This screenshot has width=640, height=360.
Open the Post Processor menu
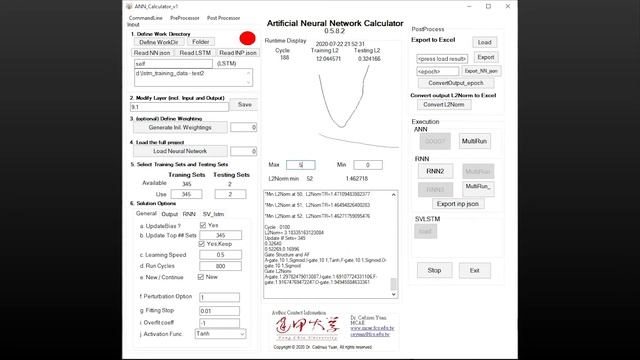[223, 18]
